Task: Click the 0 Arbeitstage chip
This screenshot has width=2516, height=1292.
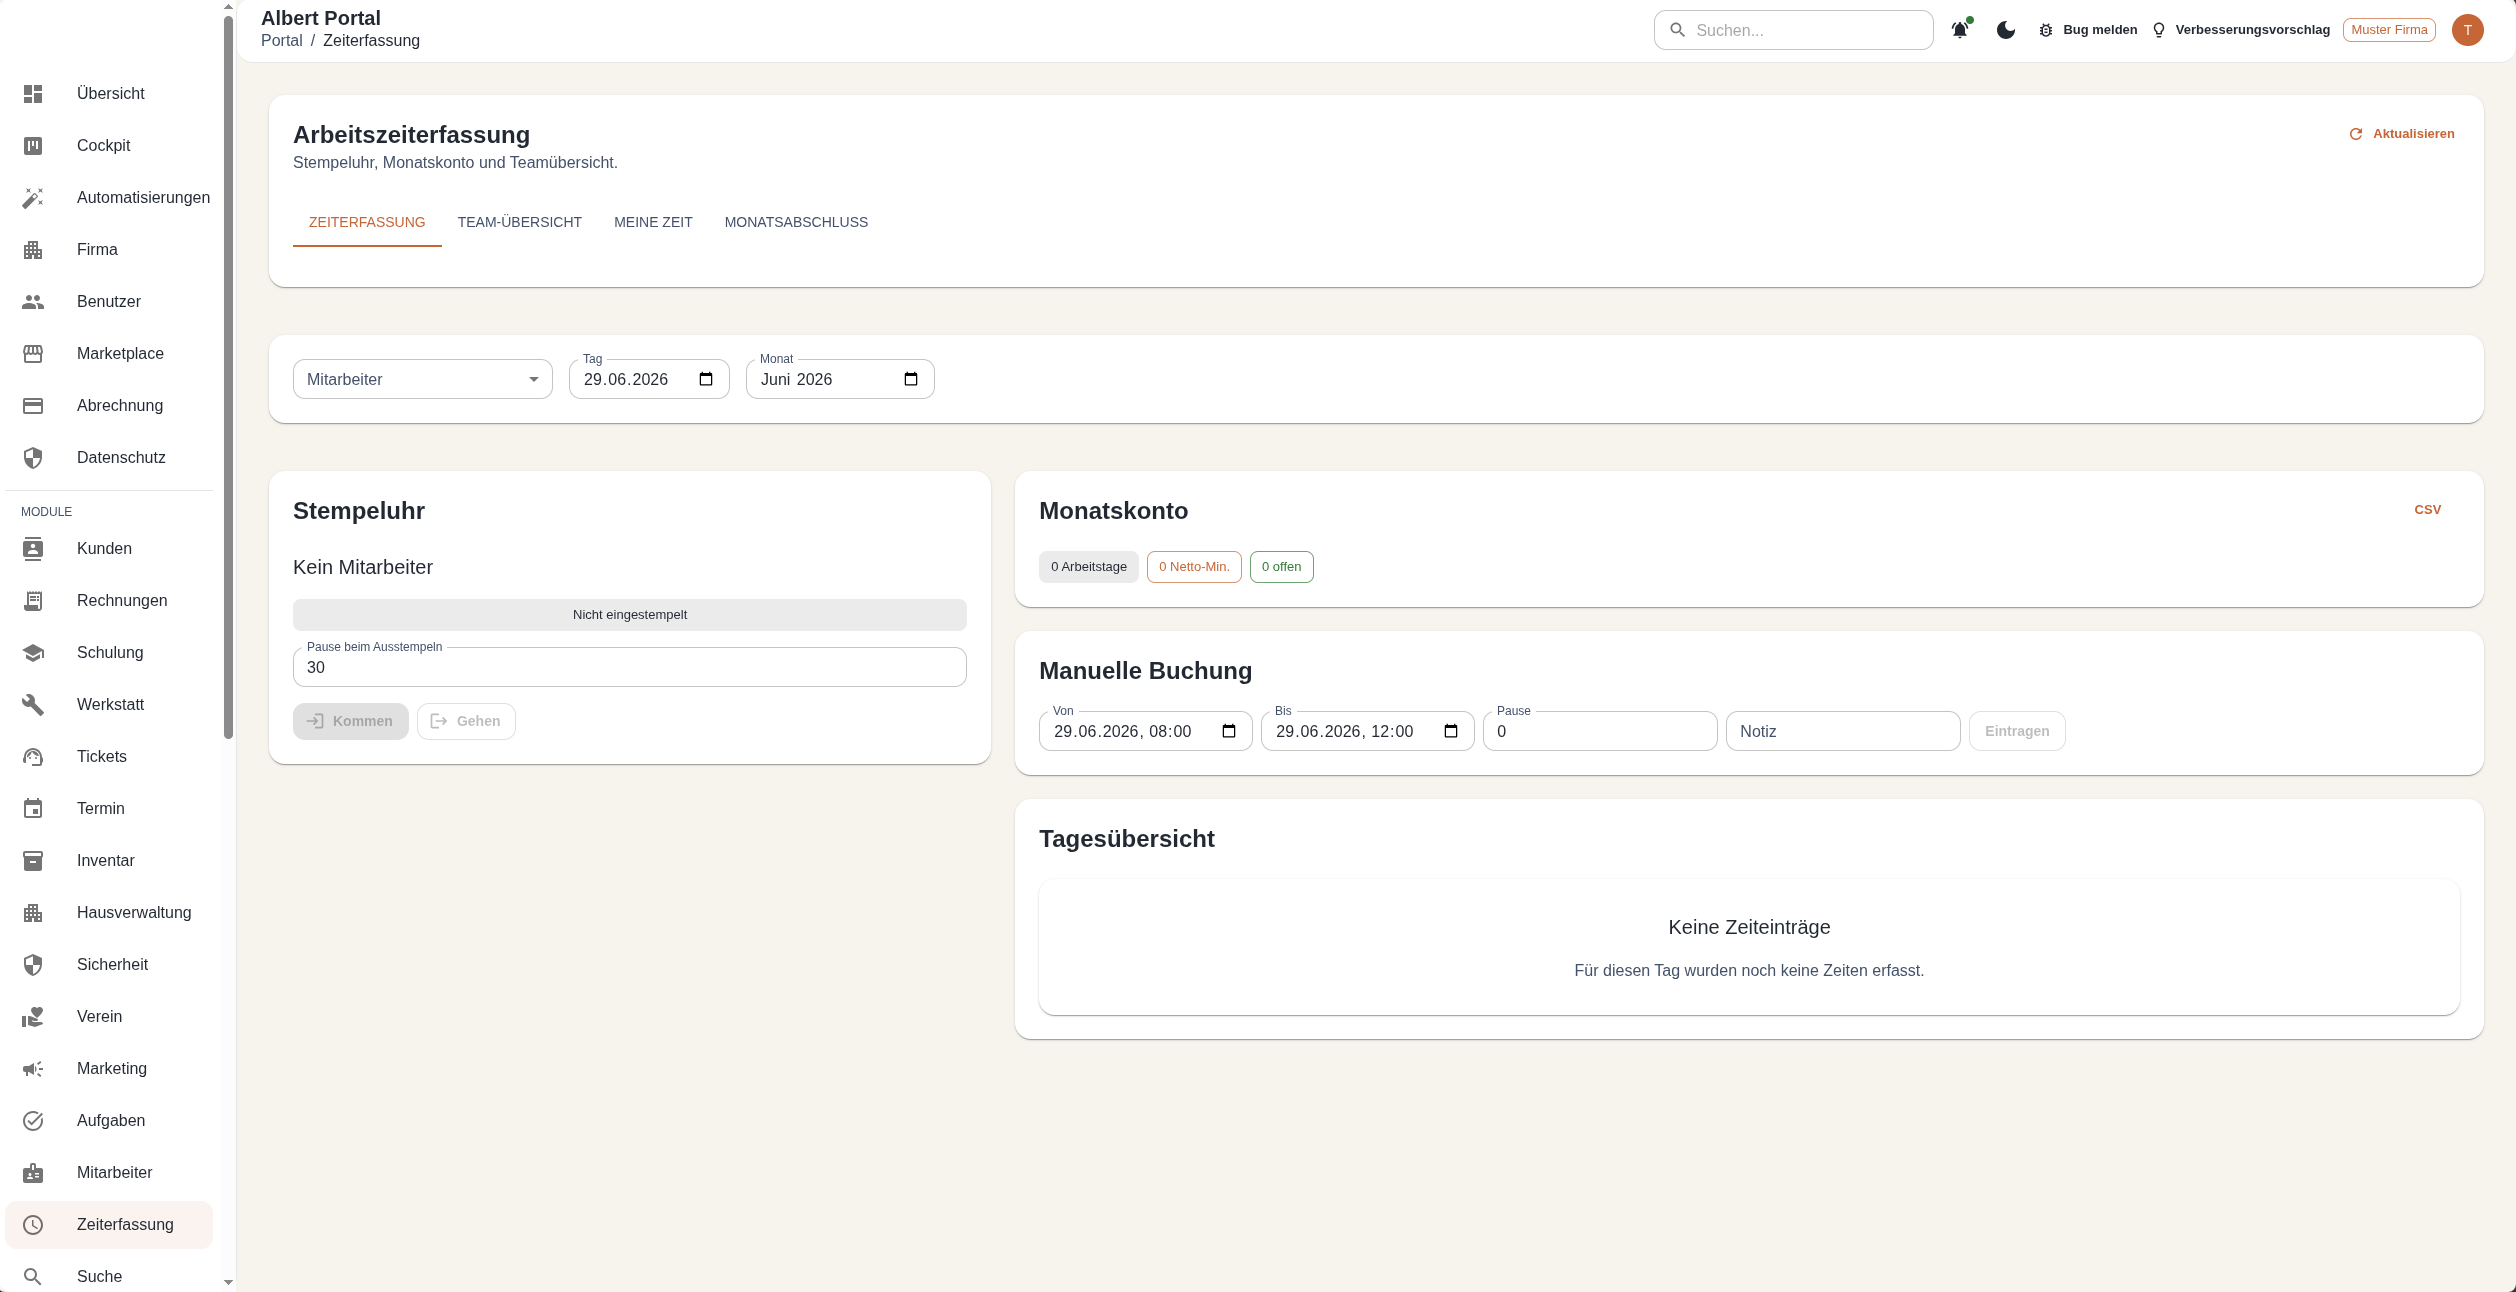Action: 1089,567
